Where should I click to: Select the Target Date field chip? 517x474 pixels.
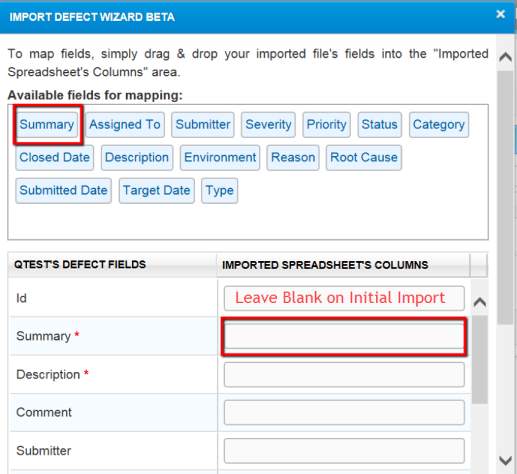[x=157, y=191]
